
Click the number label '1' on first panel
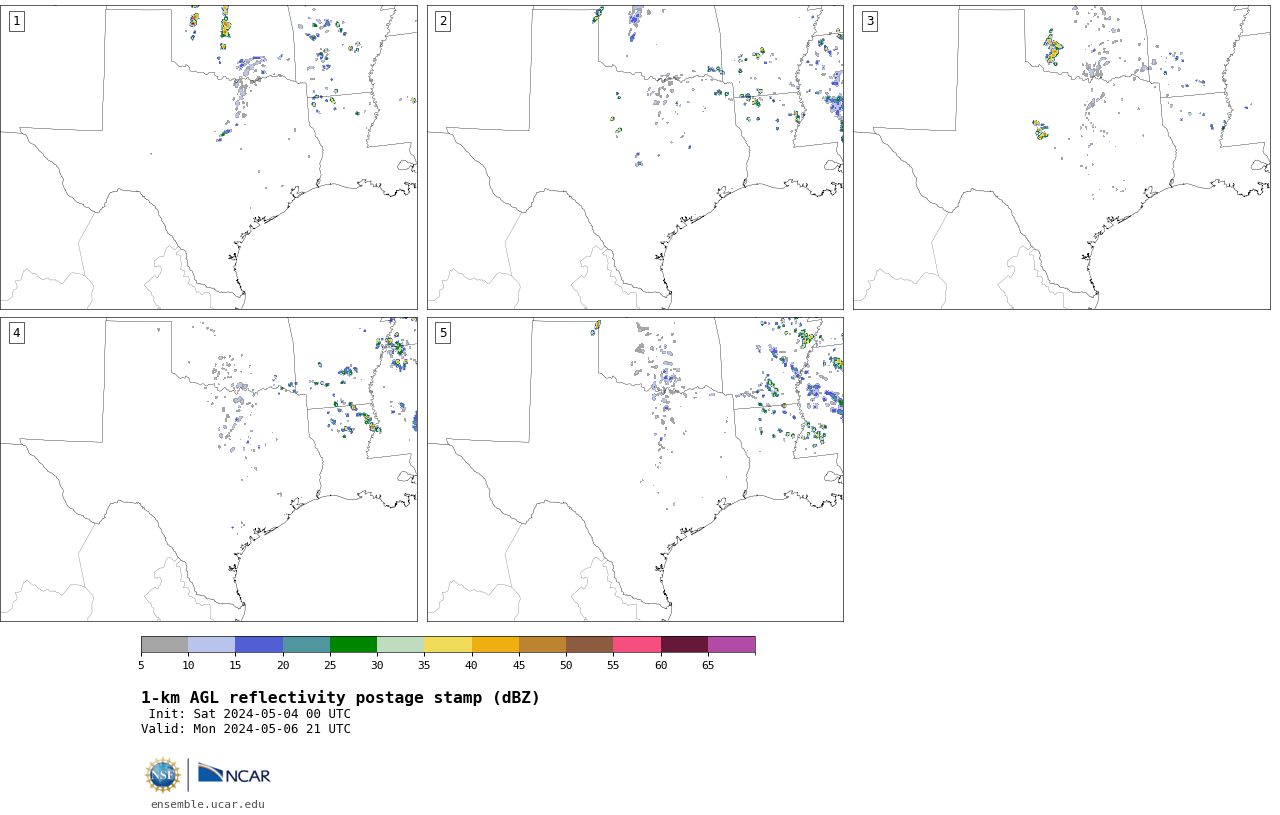[16, 21]
